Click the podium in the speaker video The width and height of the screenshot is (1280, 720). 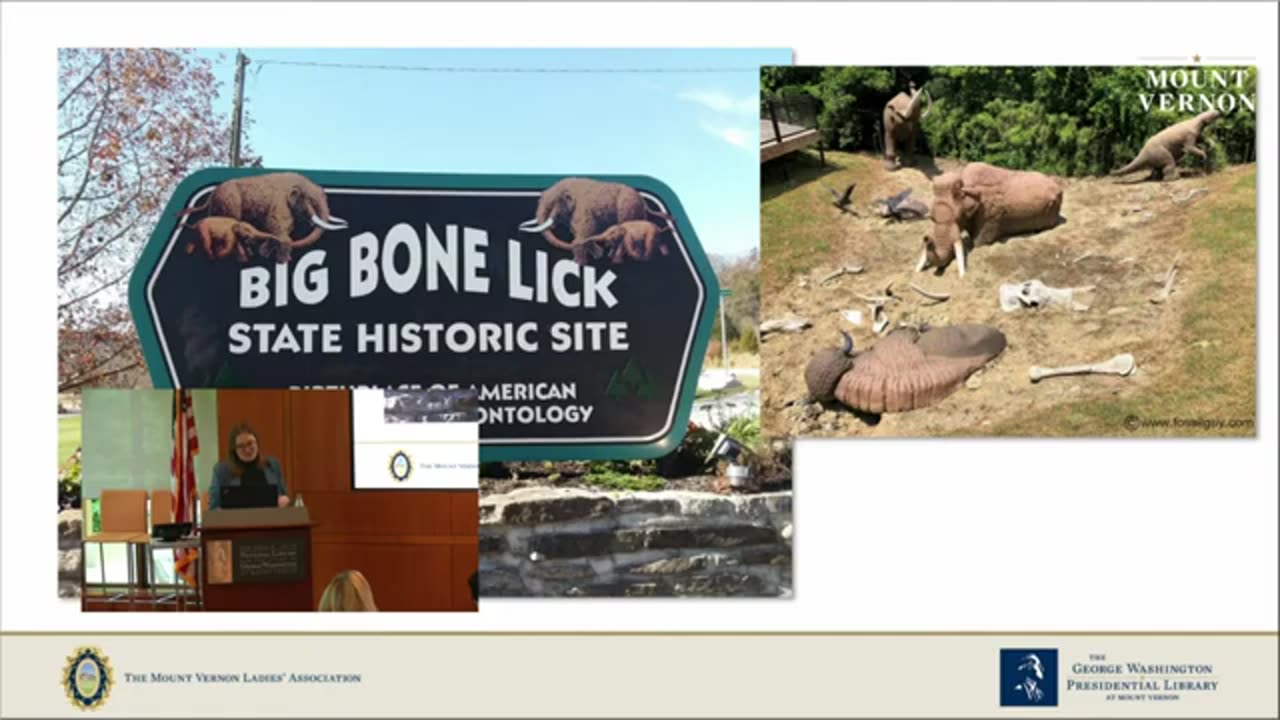point(257,557)
